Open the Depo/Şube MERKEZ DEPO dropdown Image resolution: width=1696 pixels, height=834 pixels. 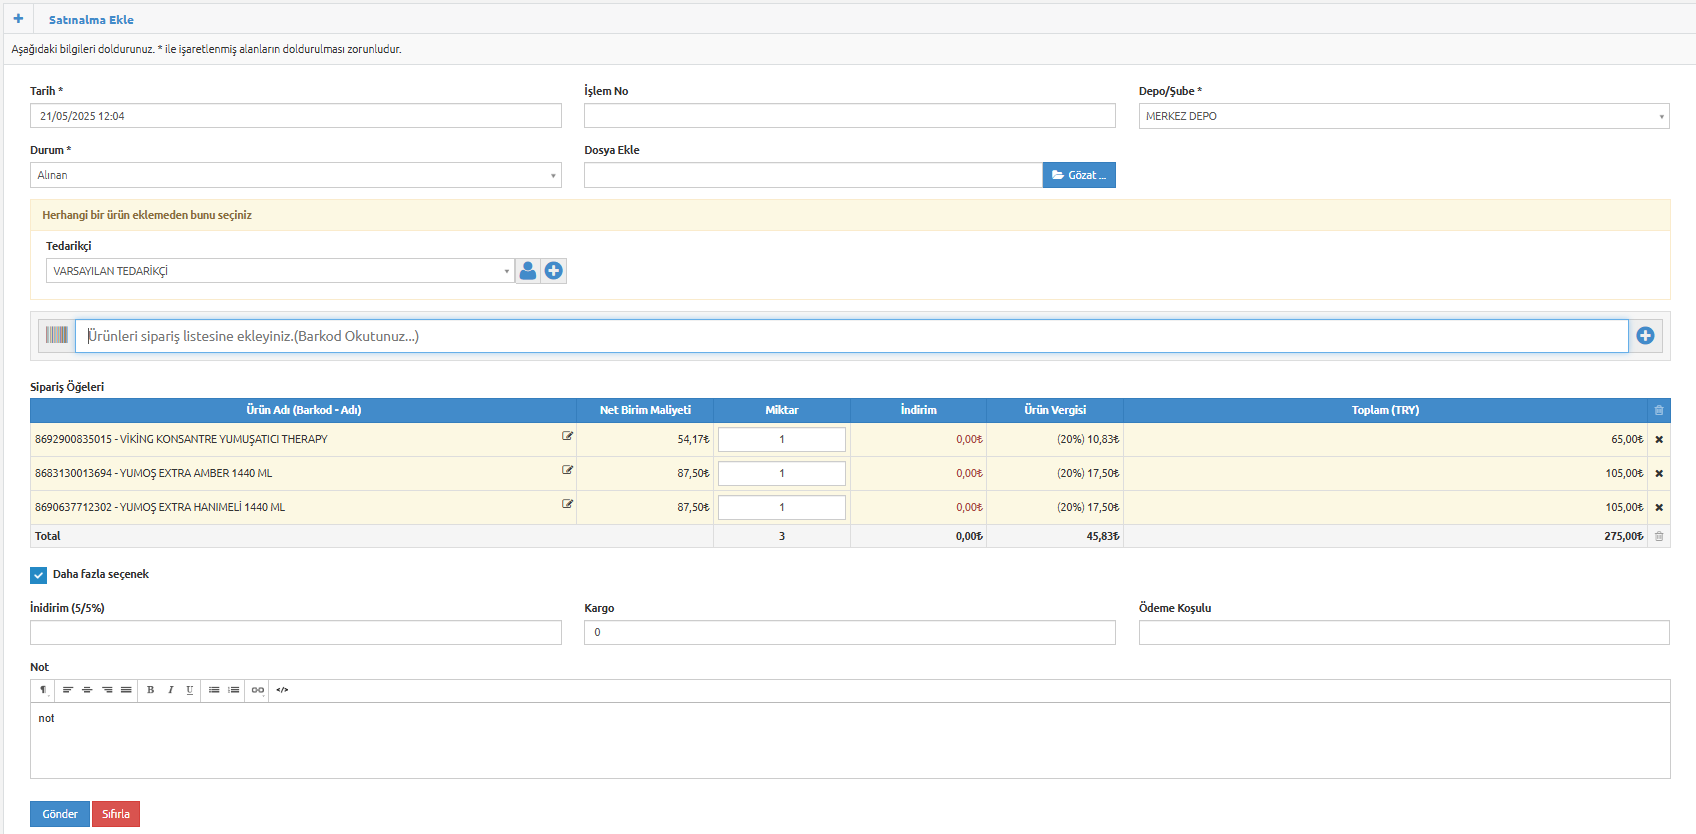point(1404,116)
